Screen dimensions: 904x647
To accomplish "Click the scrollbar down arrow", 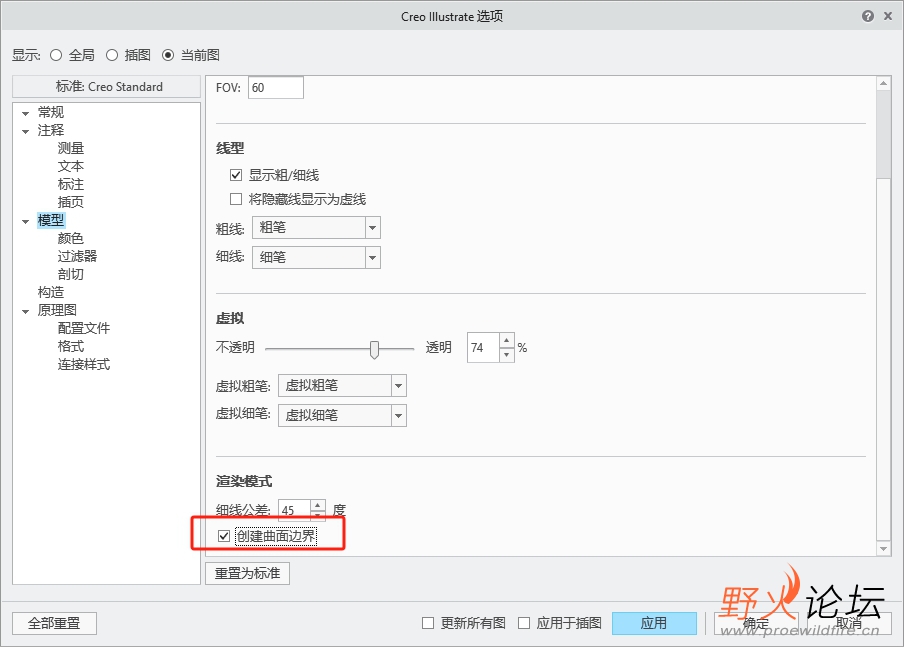I will click(883, 548).
